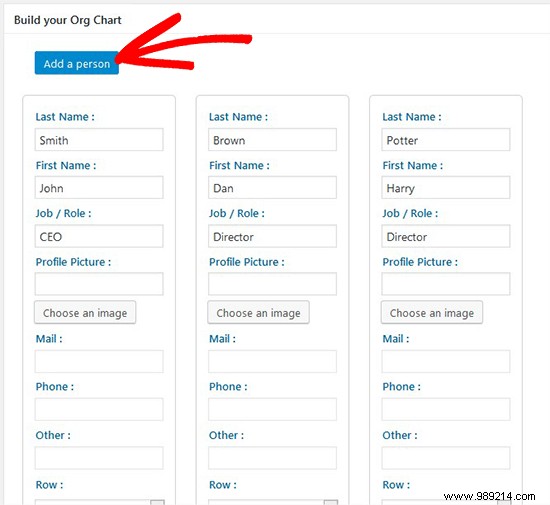This screenshot has height=505, width=550.
Task: Choose an image for Harry Potter
Action: (x=432, y=312)
